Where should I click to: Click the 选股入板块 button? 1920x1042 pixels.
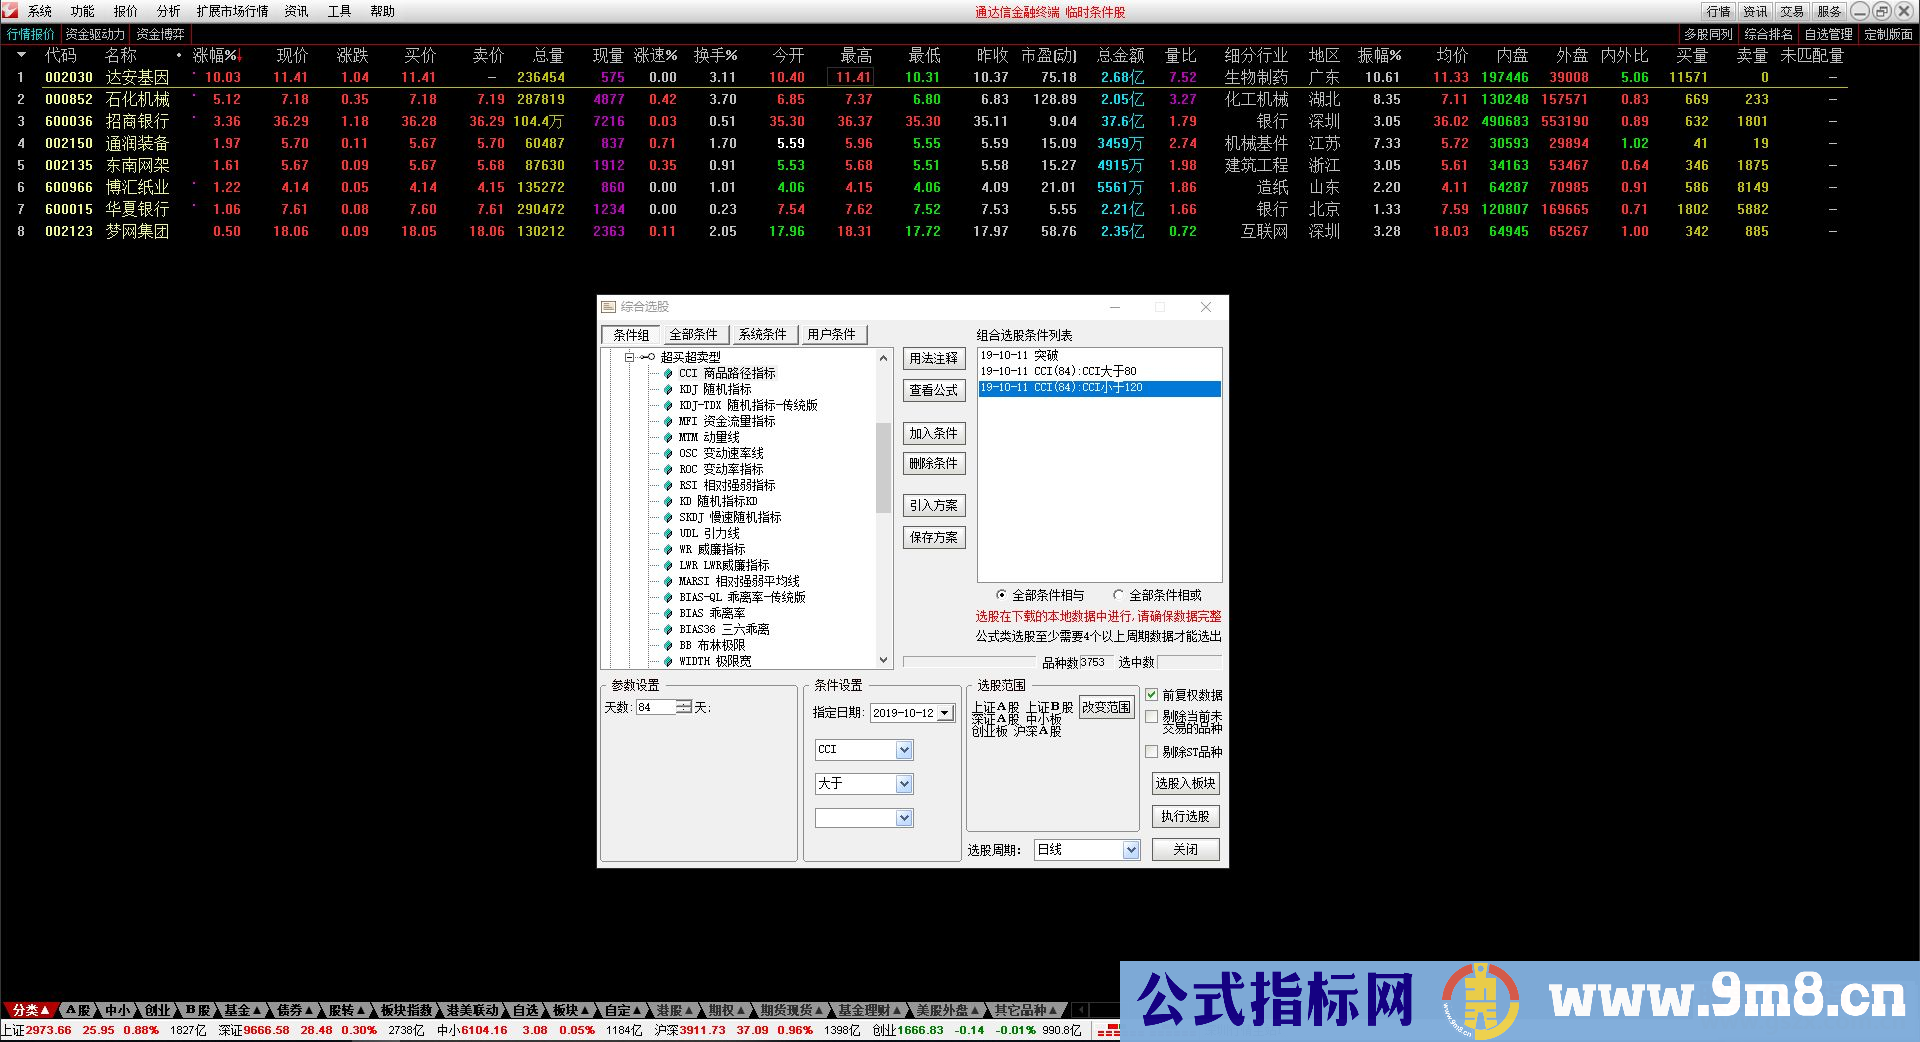1186,783
